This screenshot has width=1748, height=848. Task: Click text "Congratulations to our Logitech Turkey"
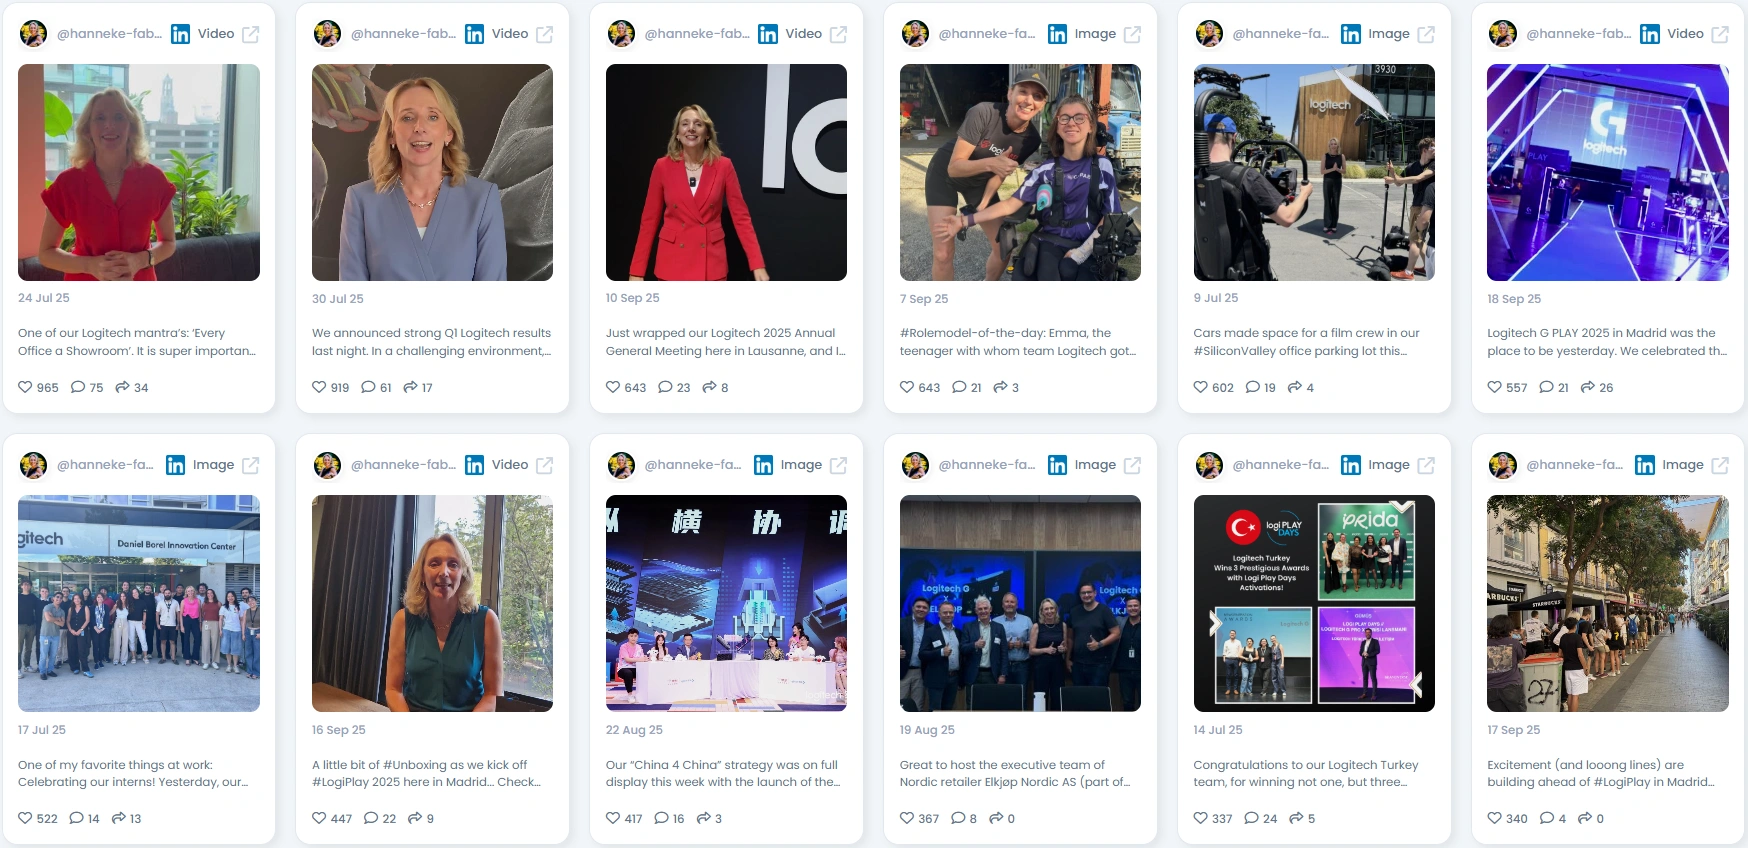(x=1306, y=765)
